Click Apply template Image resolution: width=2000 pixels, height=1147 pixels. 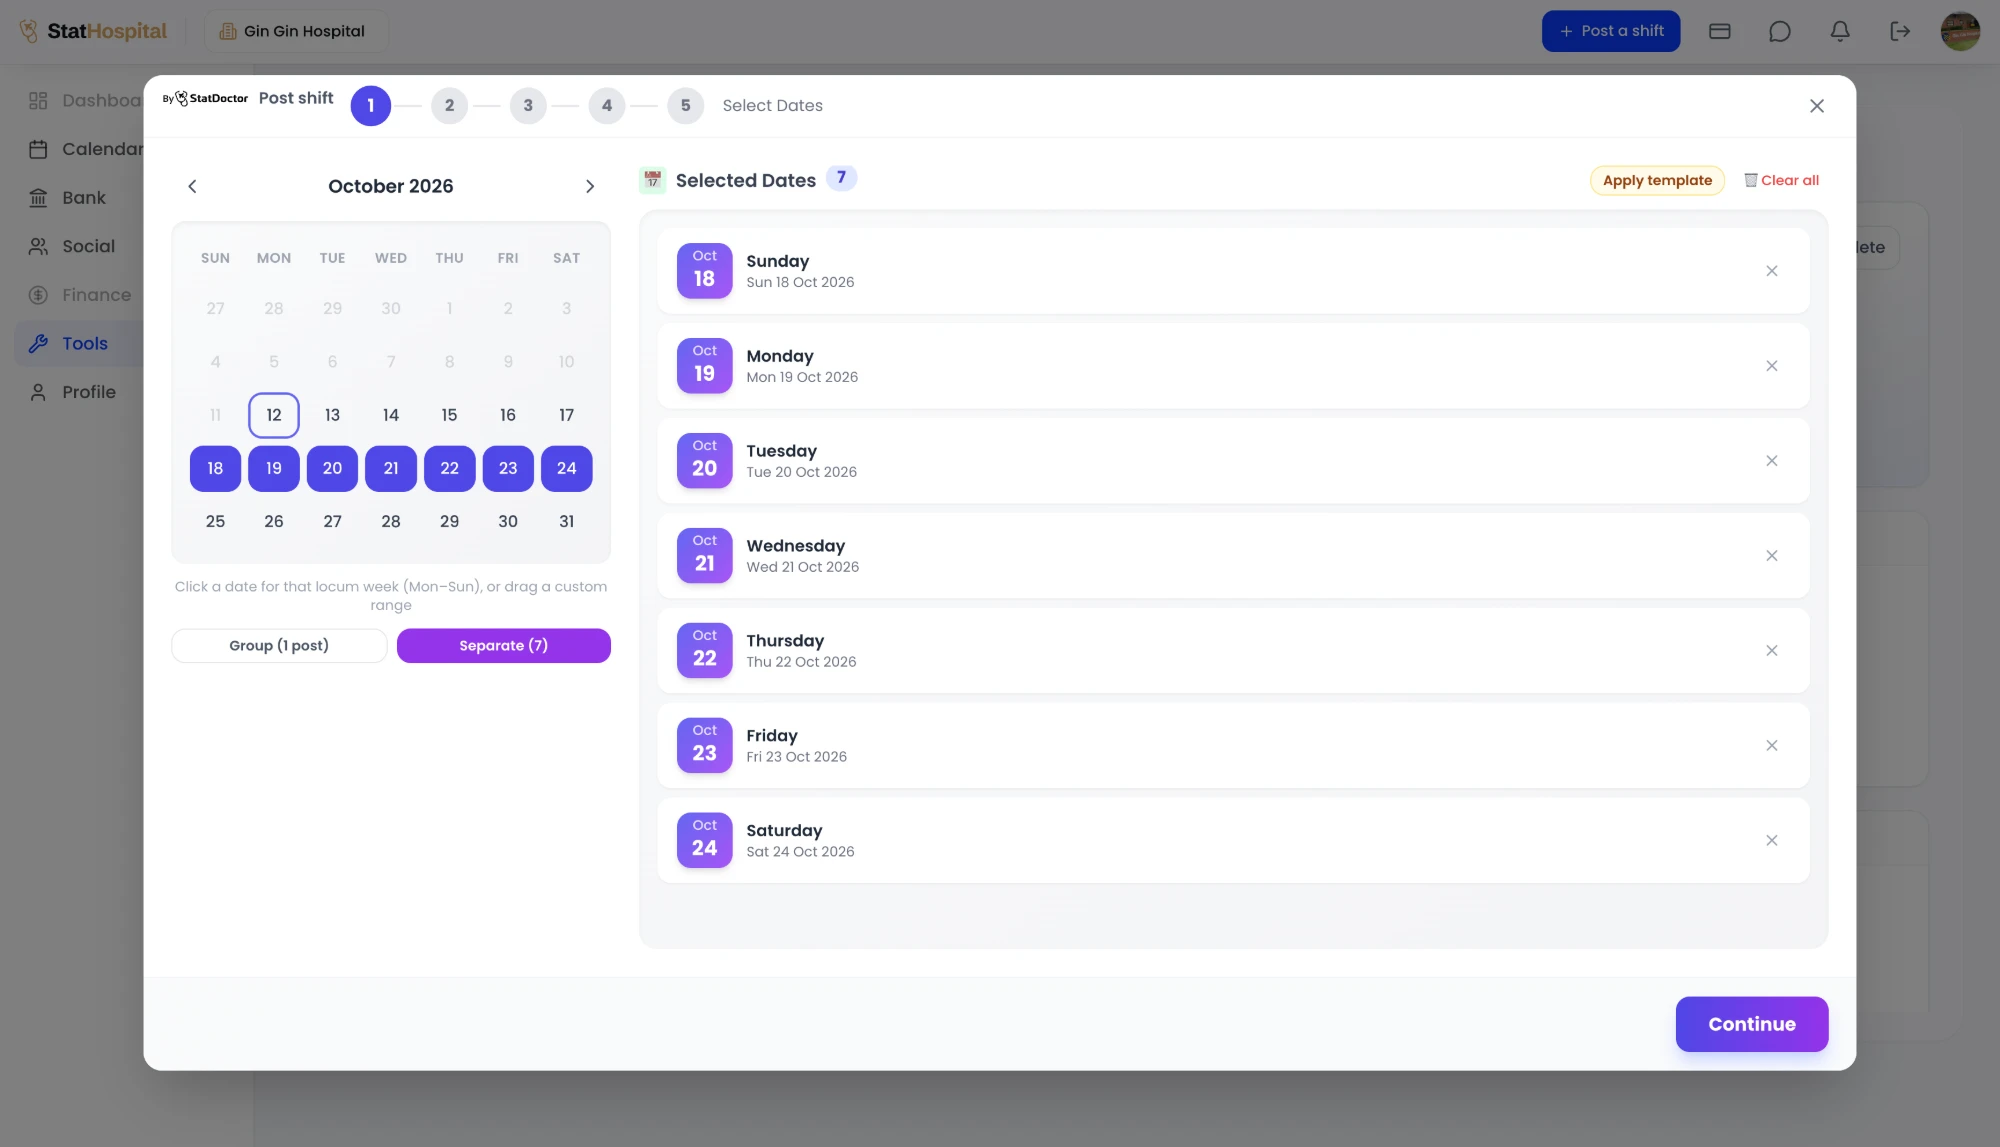pos(1657,181)
